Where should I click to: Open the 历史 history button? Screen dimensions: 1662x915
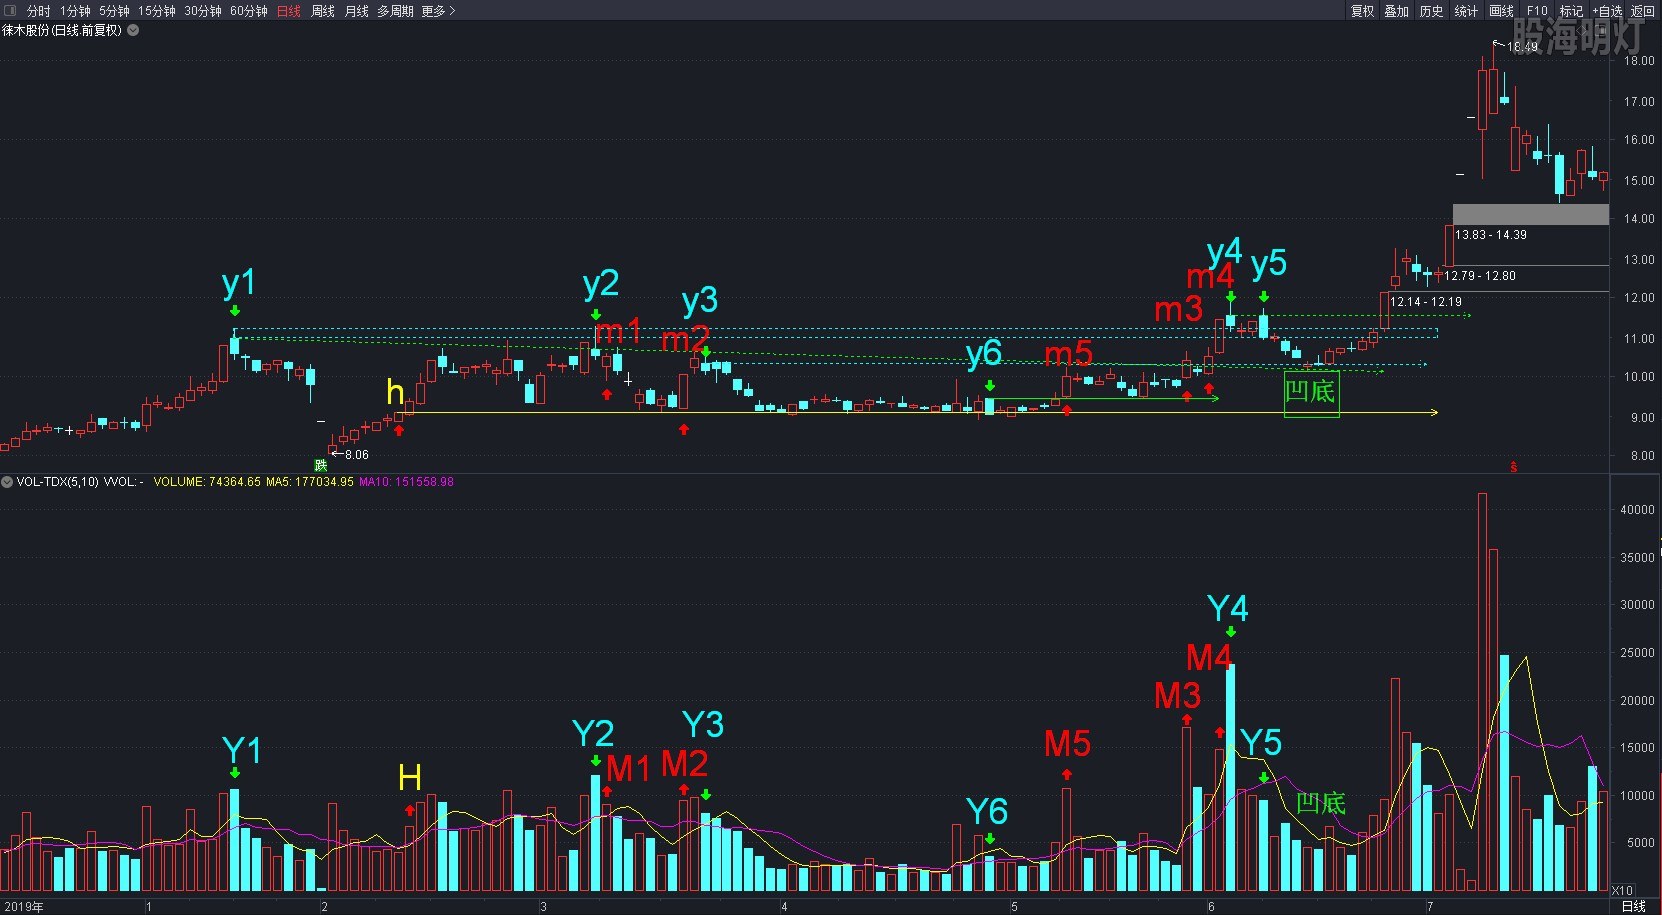click(x=1431, y=11)
